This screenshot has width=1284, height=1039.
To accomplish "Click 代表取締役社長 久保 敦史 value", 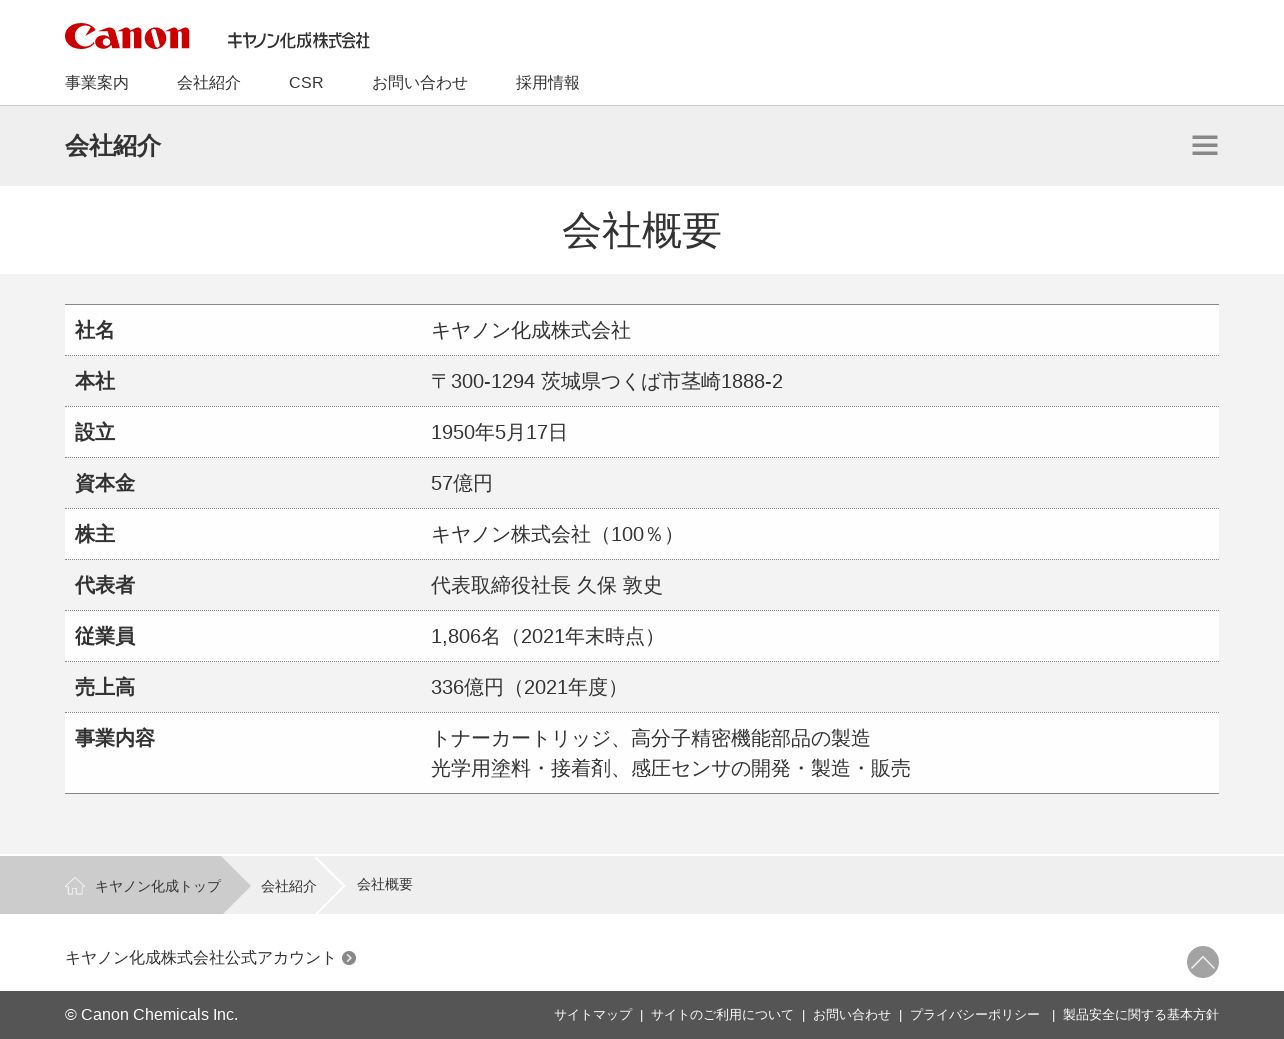I will pyautogui.click(x=547, y=585).
